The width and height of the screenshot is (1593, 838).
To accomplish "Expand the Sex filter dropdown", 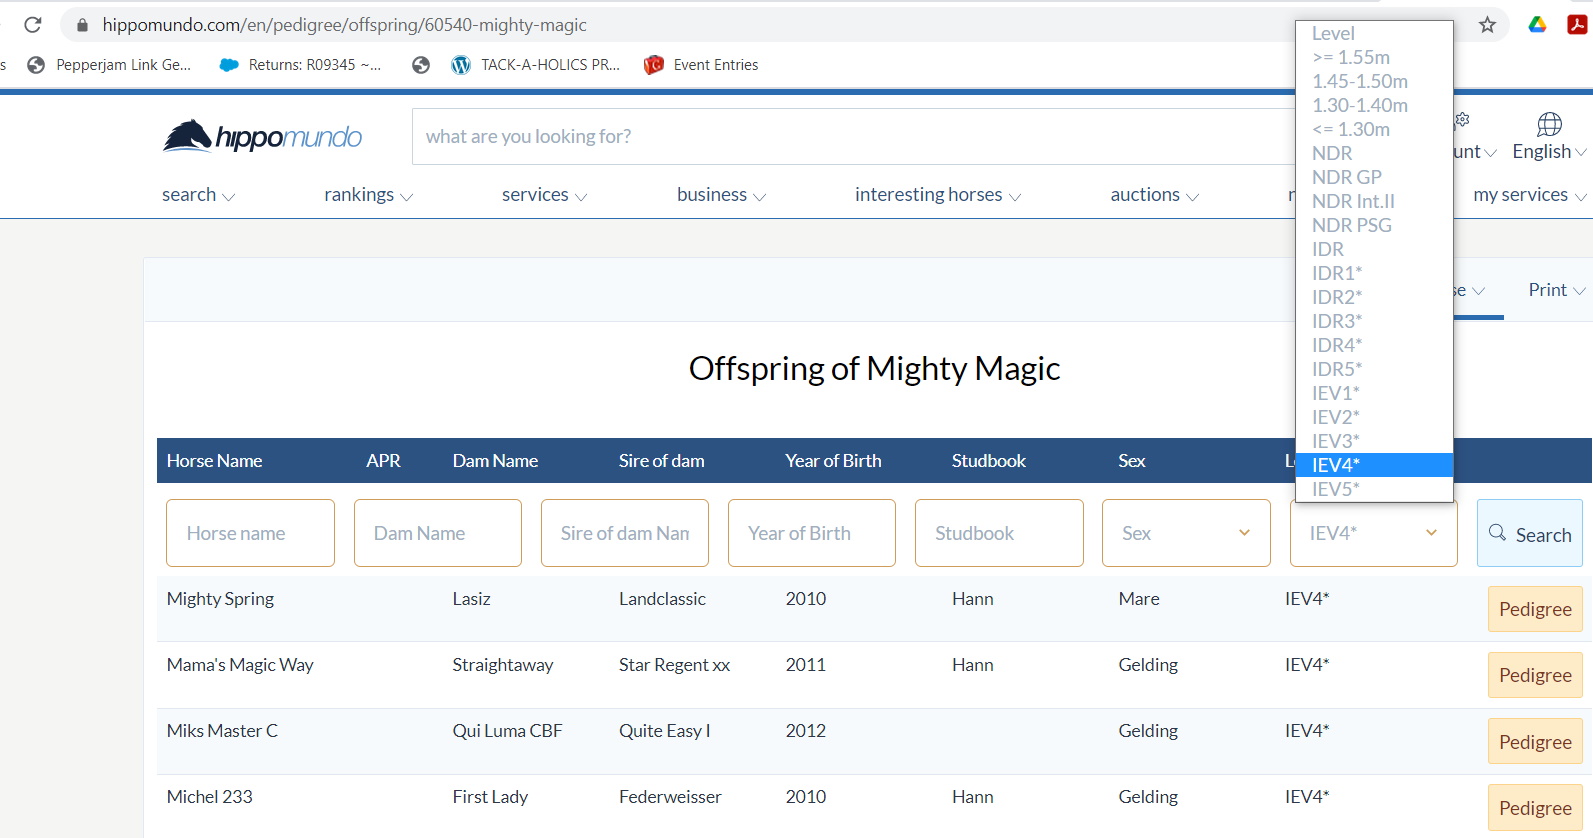I will click(1186, 533).
